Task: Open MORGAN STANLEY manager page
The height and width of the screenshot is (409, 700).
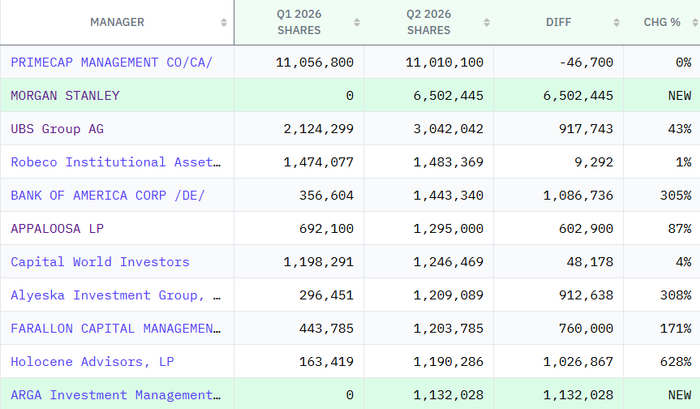Action: point(65,96)
